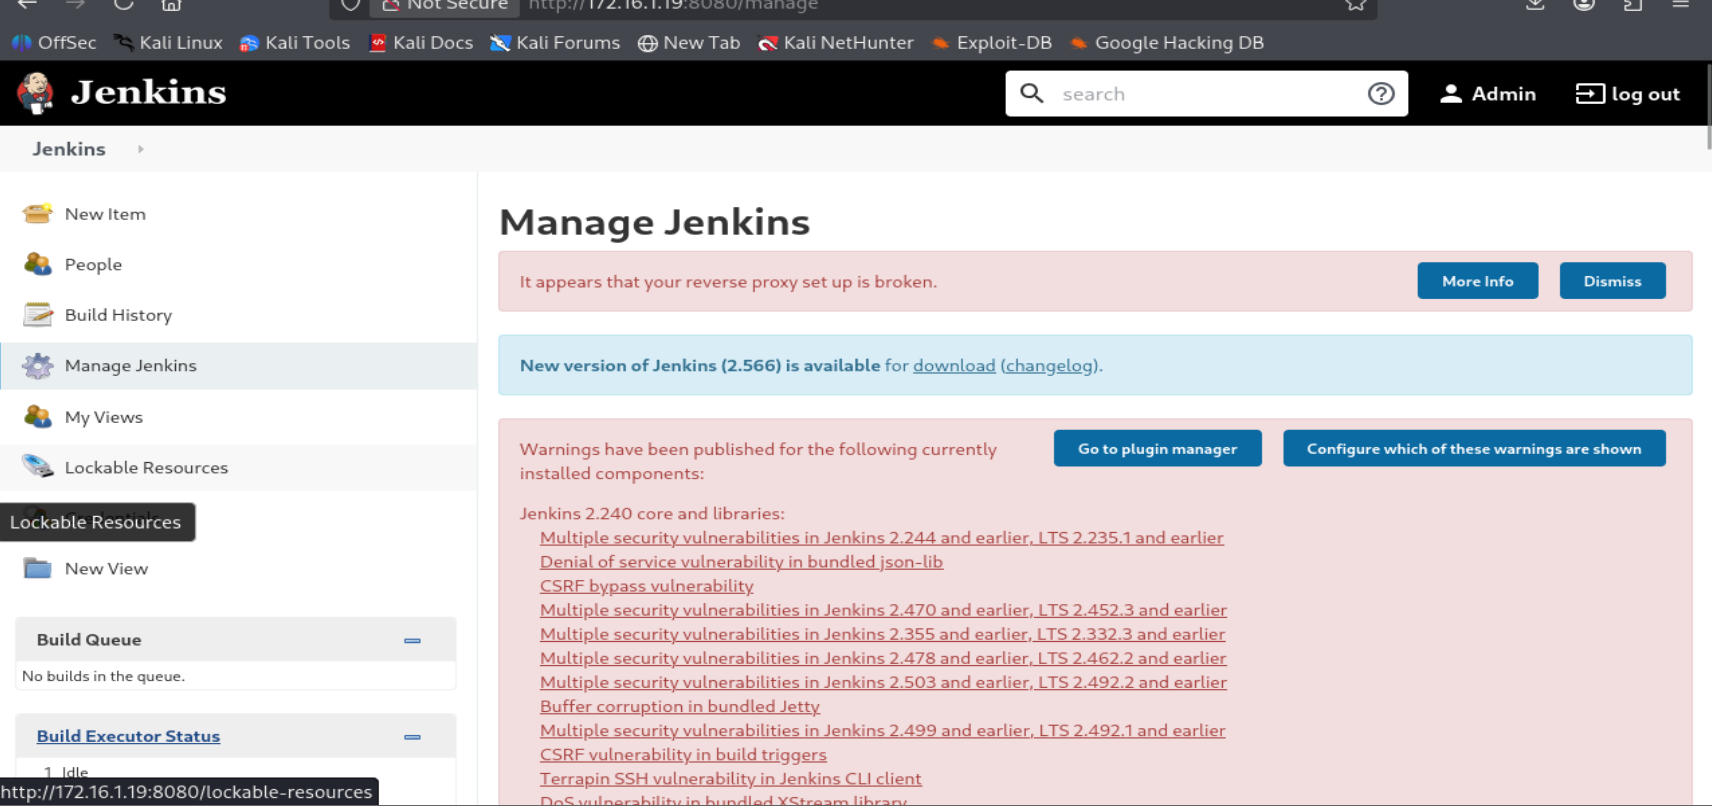Open the Kali NetHunter bookmark
The height and width of the screenshot is (806, 1712).
coord(836,43)
